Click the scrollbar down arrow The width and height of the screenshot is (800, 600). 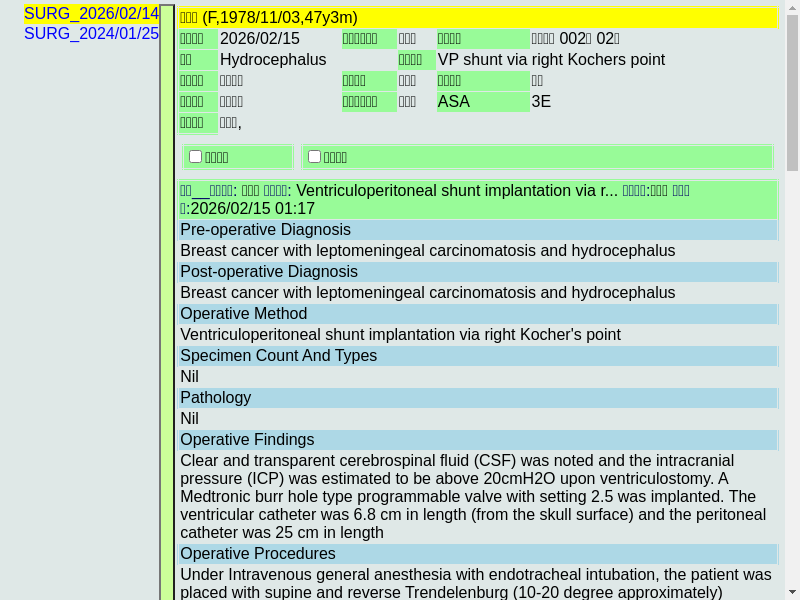(792, 591)
